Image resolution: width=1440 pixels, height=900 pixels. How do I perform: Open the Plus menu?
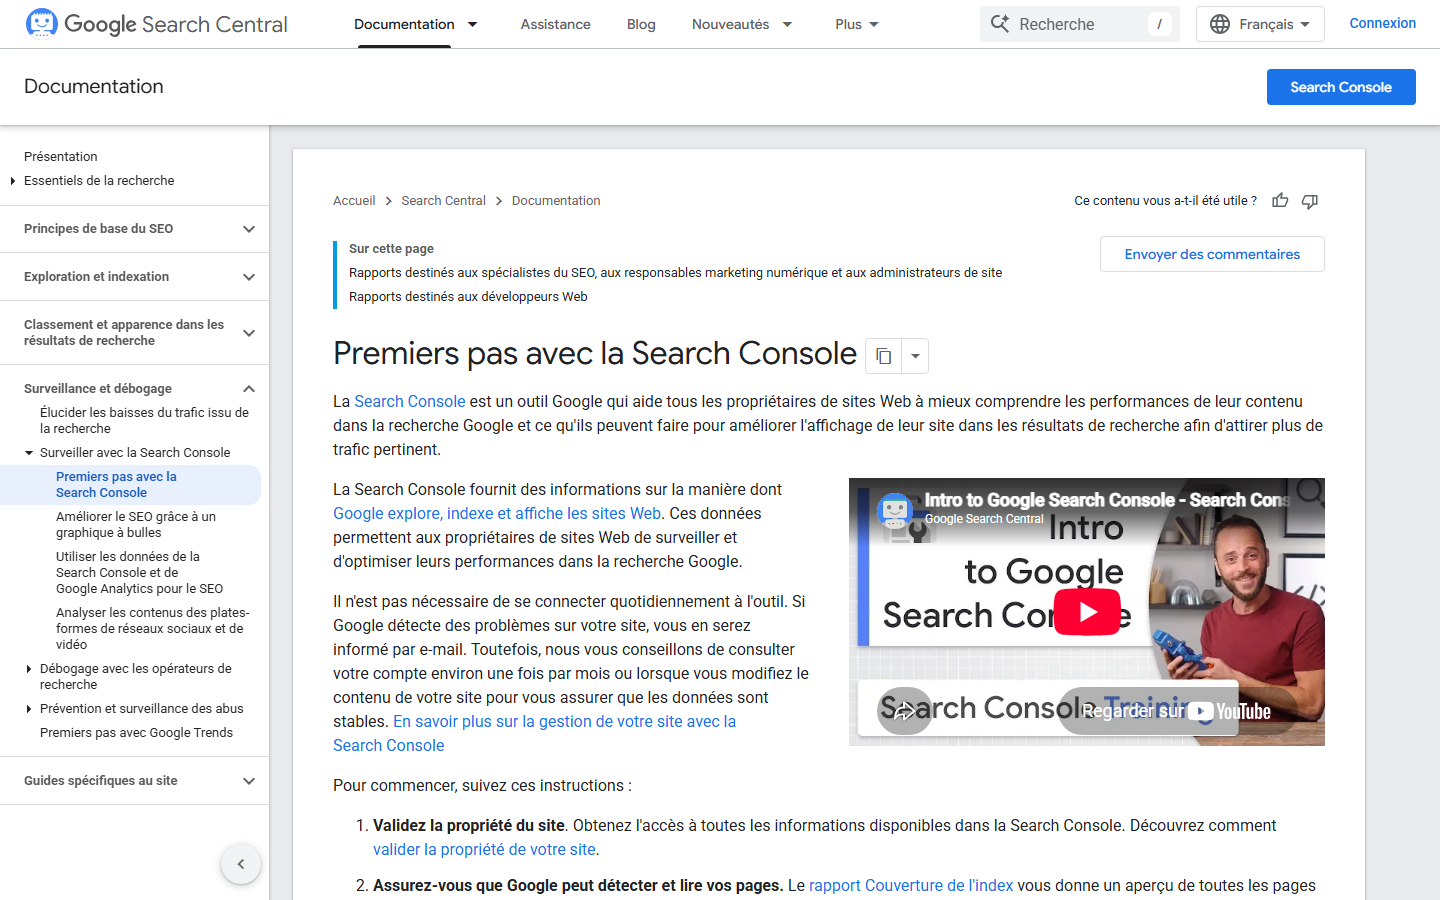coord(857,24)
